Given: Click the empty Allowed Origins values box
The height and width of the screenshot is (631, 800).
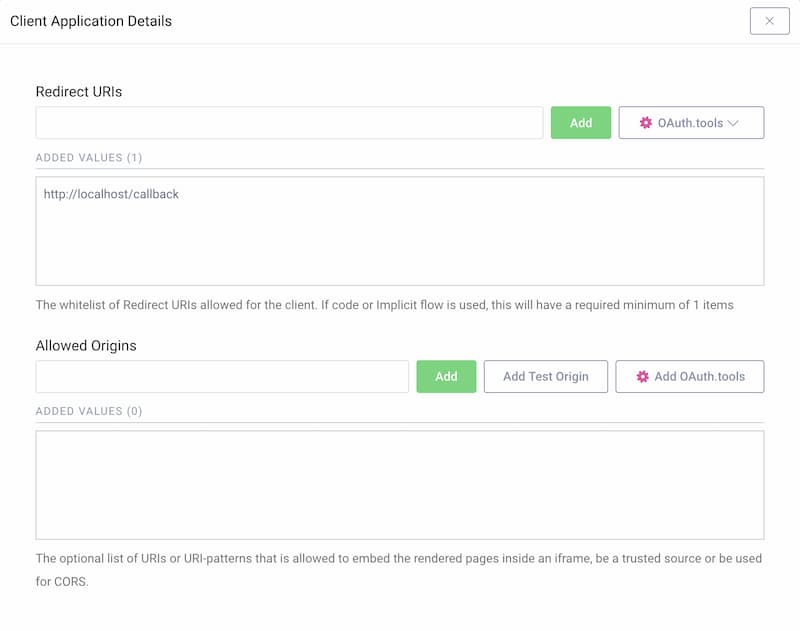Looking at the screenshot, I should (400, 485).
